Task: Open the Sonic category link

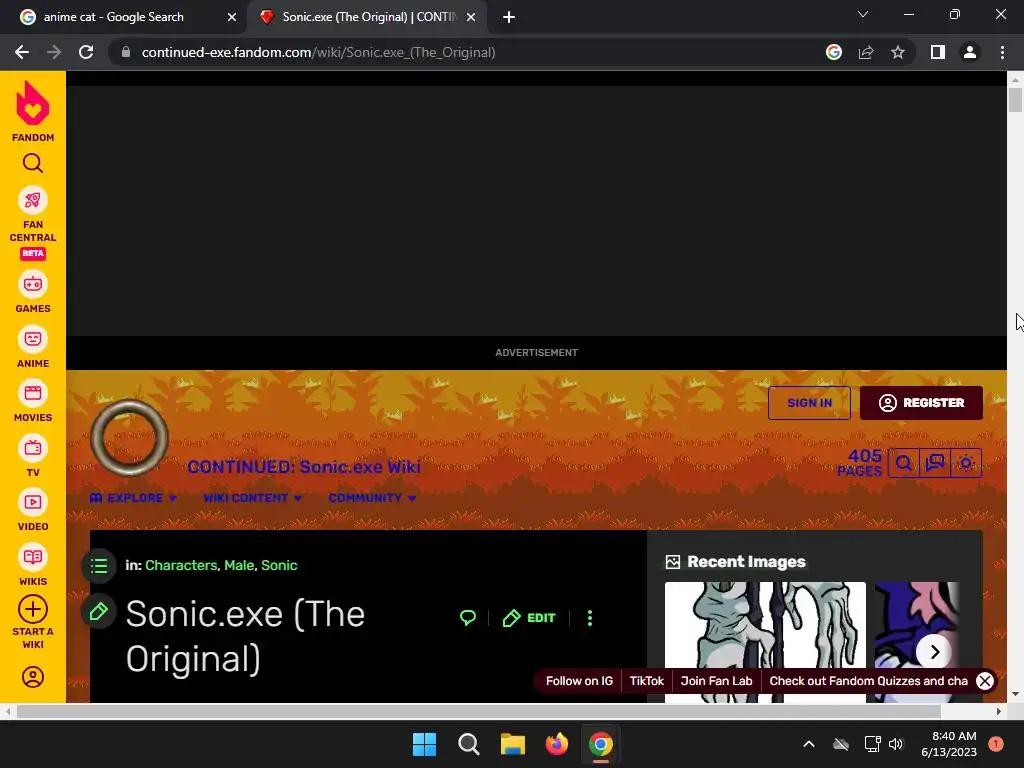Action: (x=279, y=566)
